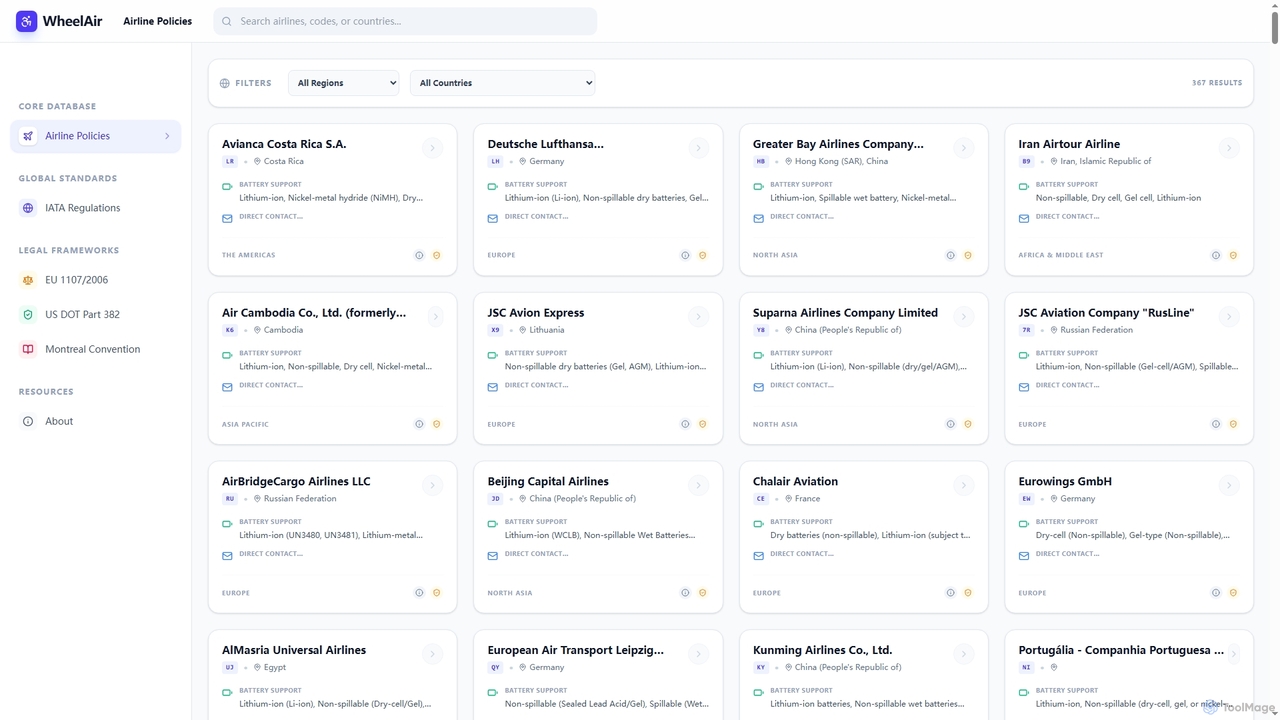Open info icon on Beijing Capital Airlines card
The image size is (1280, 720).
click(x=685, y=593)
